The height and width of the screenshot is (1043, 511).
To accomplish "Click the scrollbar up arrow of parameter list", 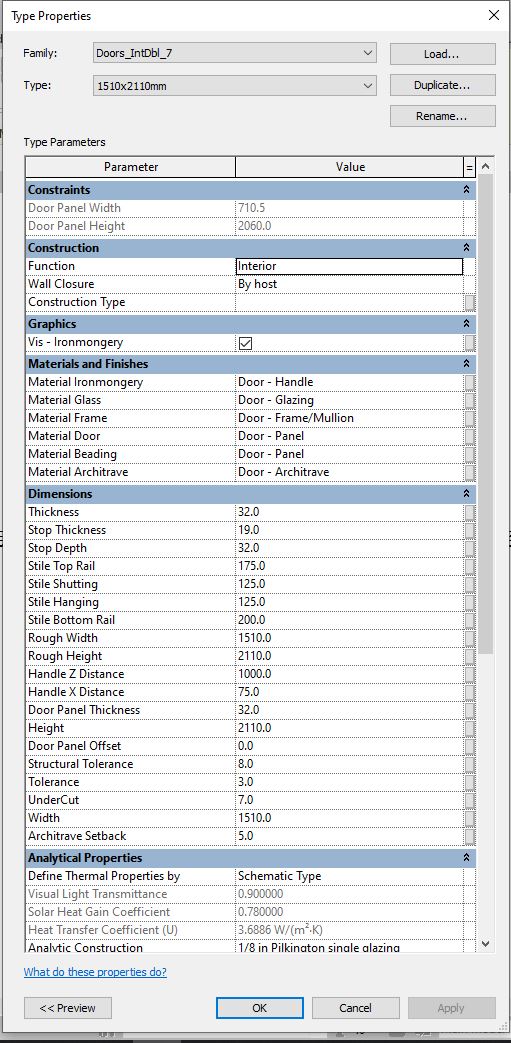I will tap(485, 166).
